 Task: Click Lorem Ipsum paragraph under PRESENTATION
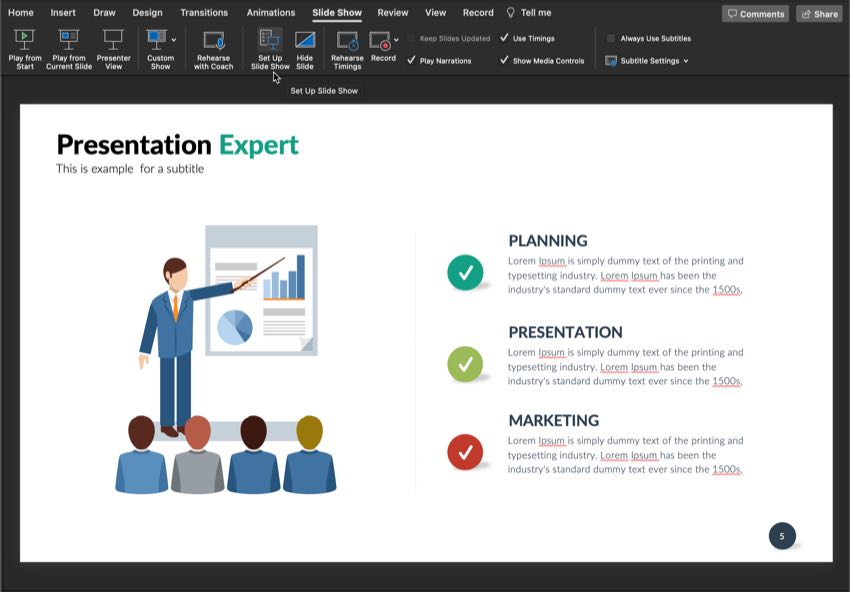[x=626, y=367]
